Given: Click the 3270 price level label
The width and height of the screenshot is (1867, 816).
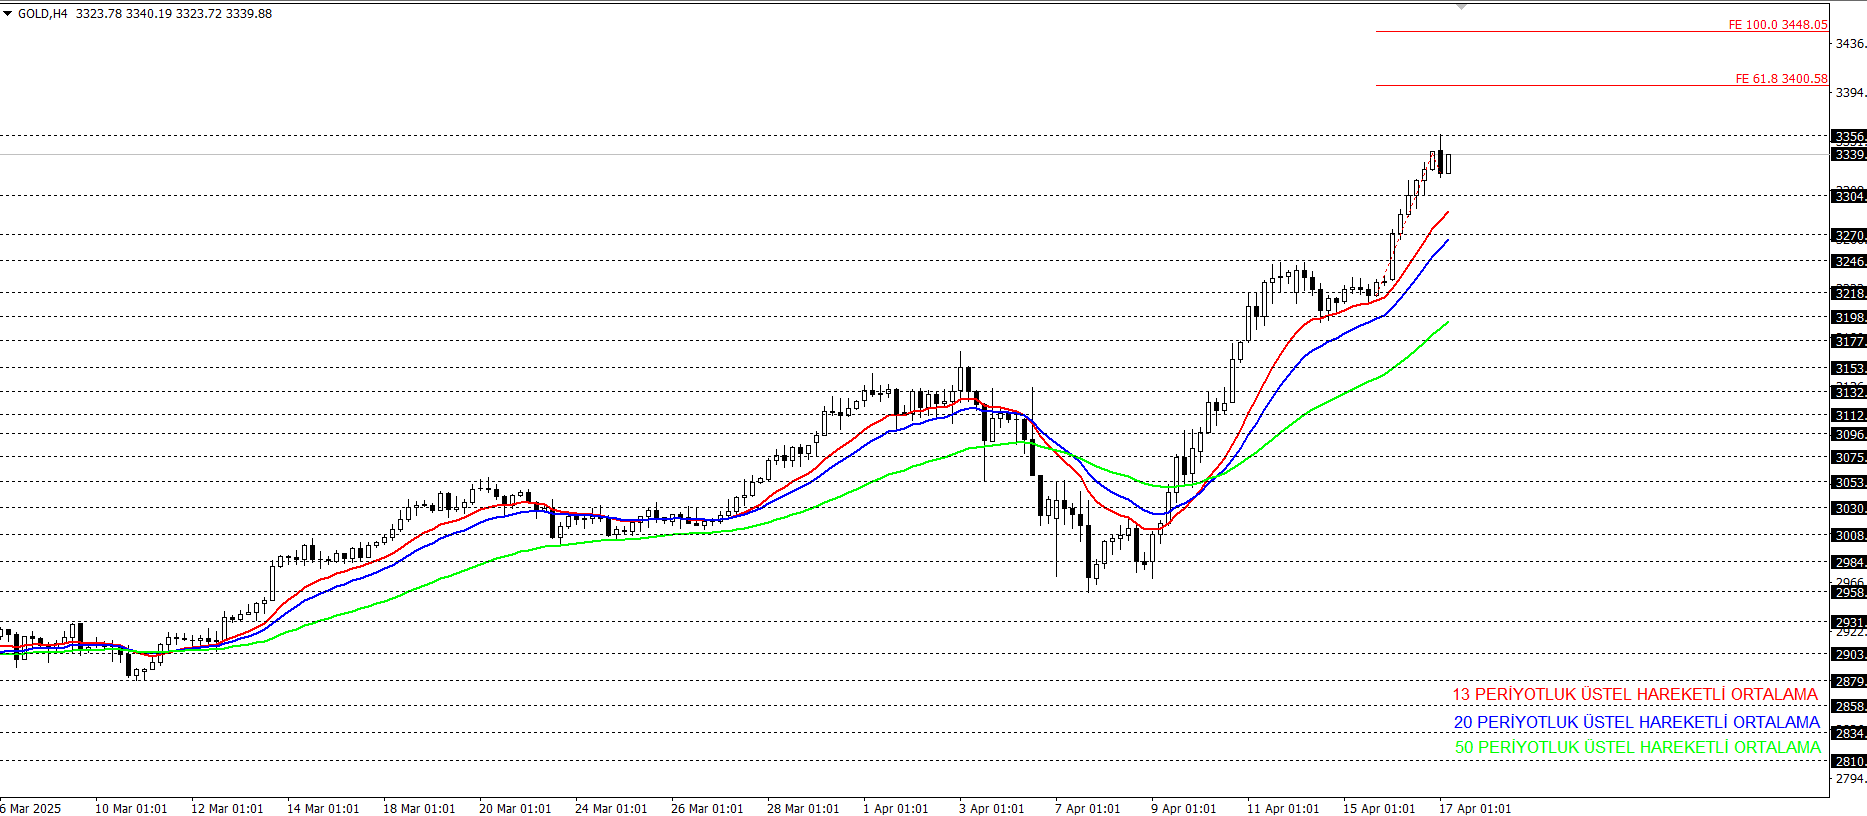Looking at the screenshot, I should [x=1849, y=235].
